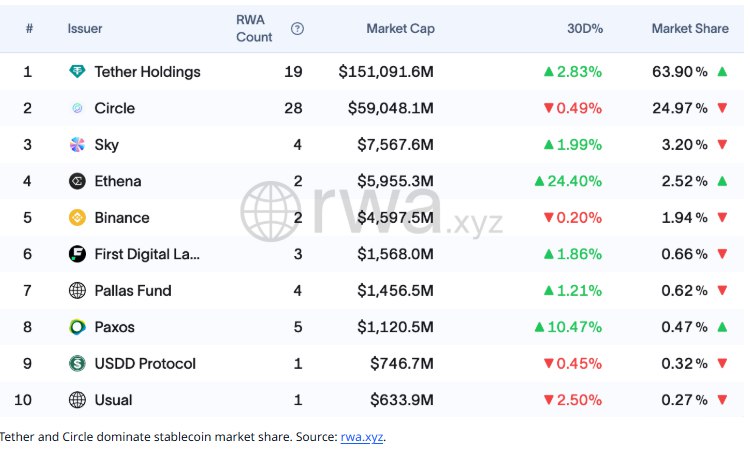Viewport: 750px width, 456px height.
Task: Click the 1.94% market share value
Action: (684, 218)
